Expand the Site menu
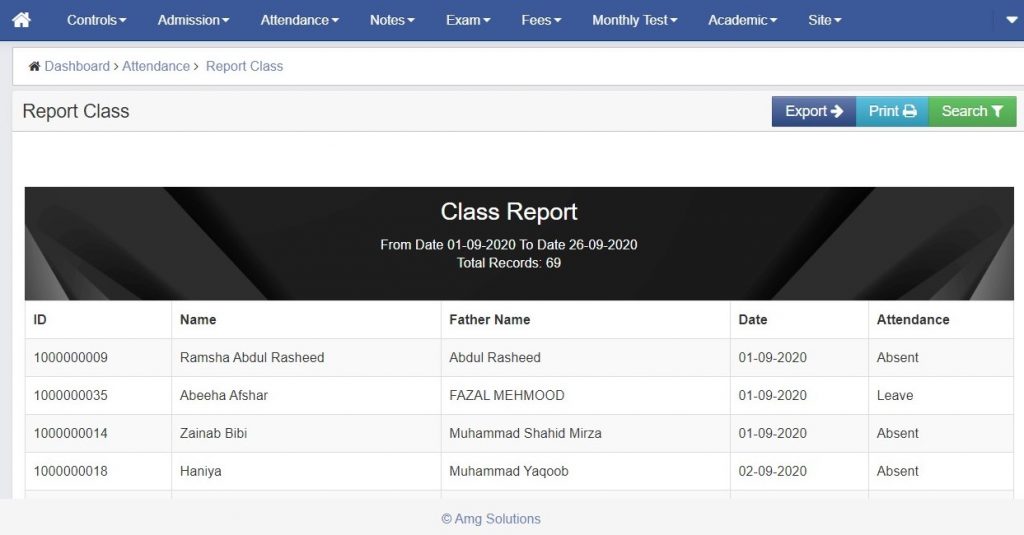Viewport: 1024px width, 535px height. pyautogui.click(x=825, y=20)
